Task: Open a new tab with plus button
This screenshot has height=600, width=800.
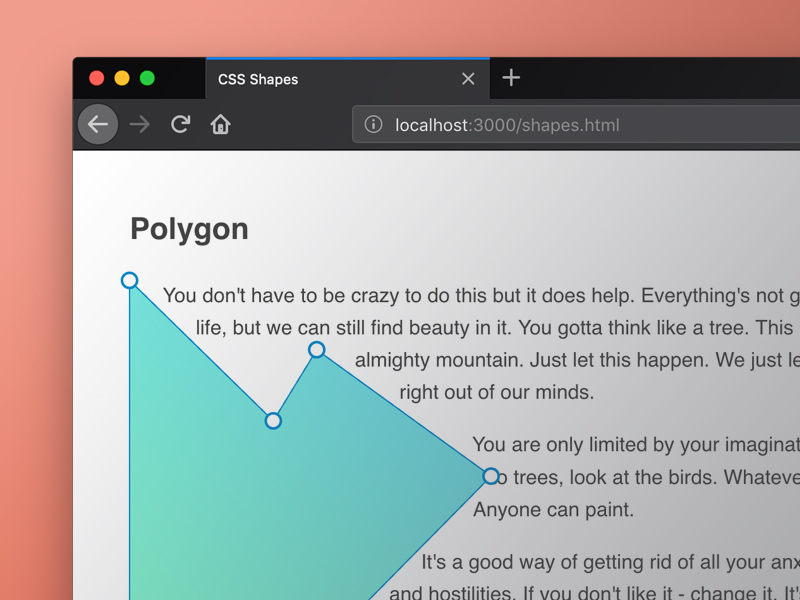Action: coord(511,78)
